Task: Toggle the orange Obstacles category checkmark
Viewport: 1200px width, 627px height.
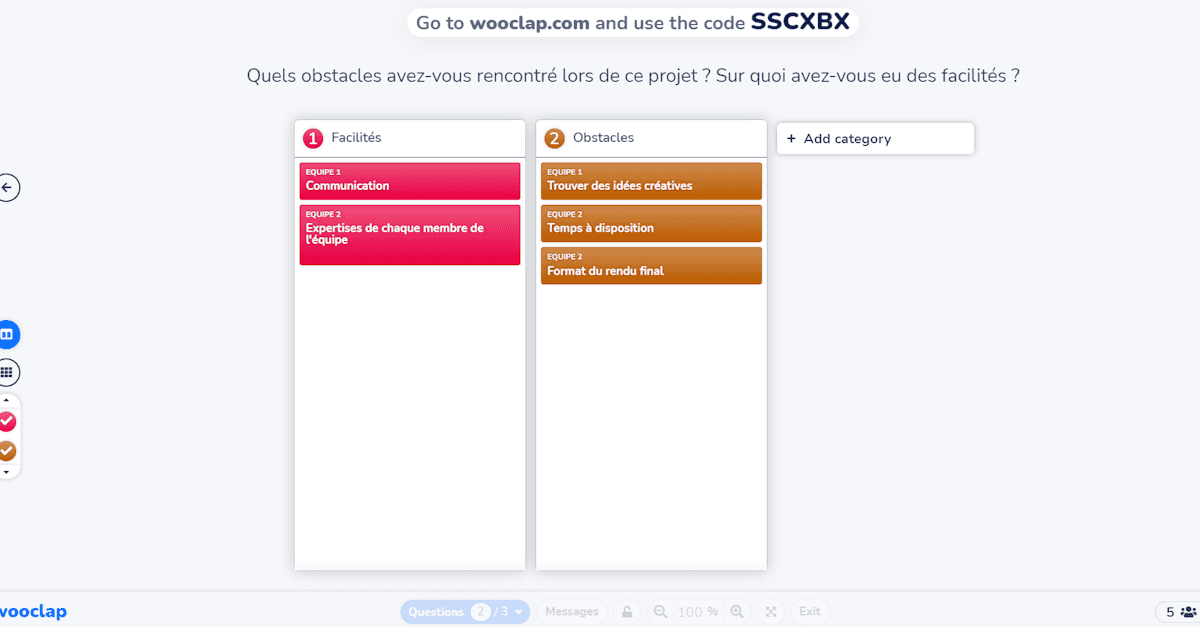Action: click(x=7, y=451)
